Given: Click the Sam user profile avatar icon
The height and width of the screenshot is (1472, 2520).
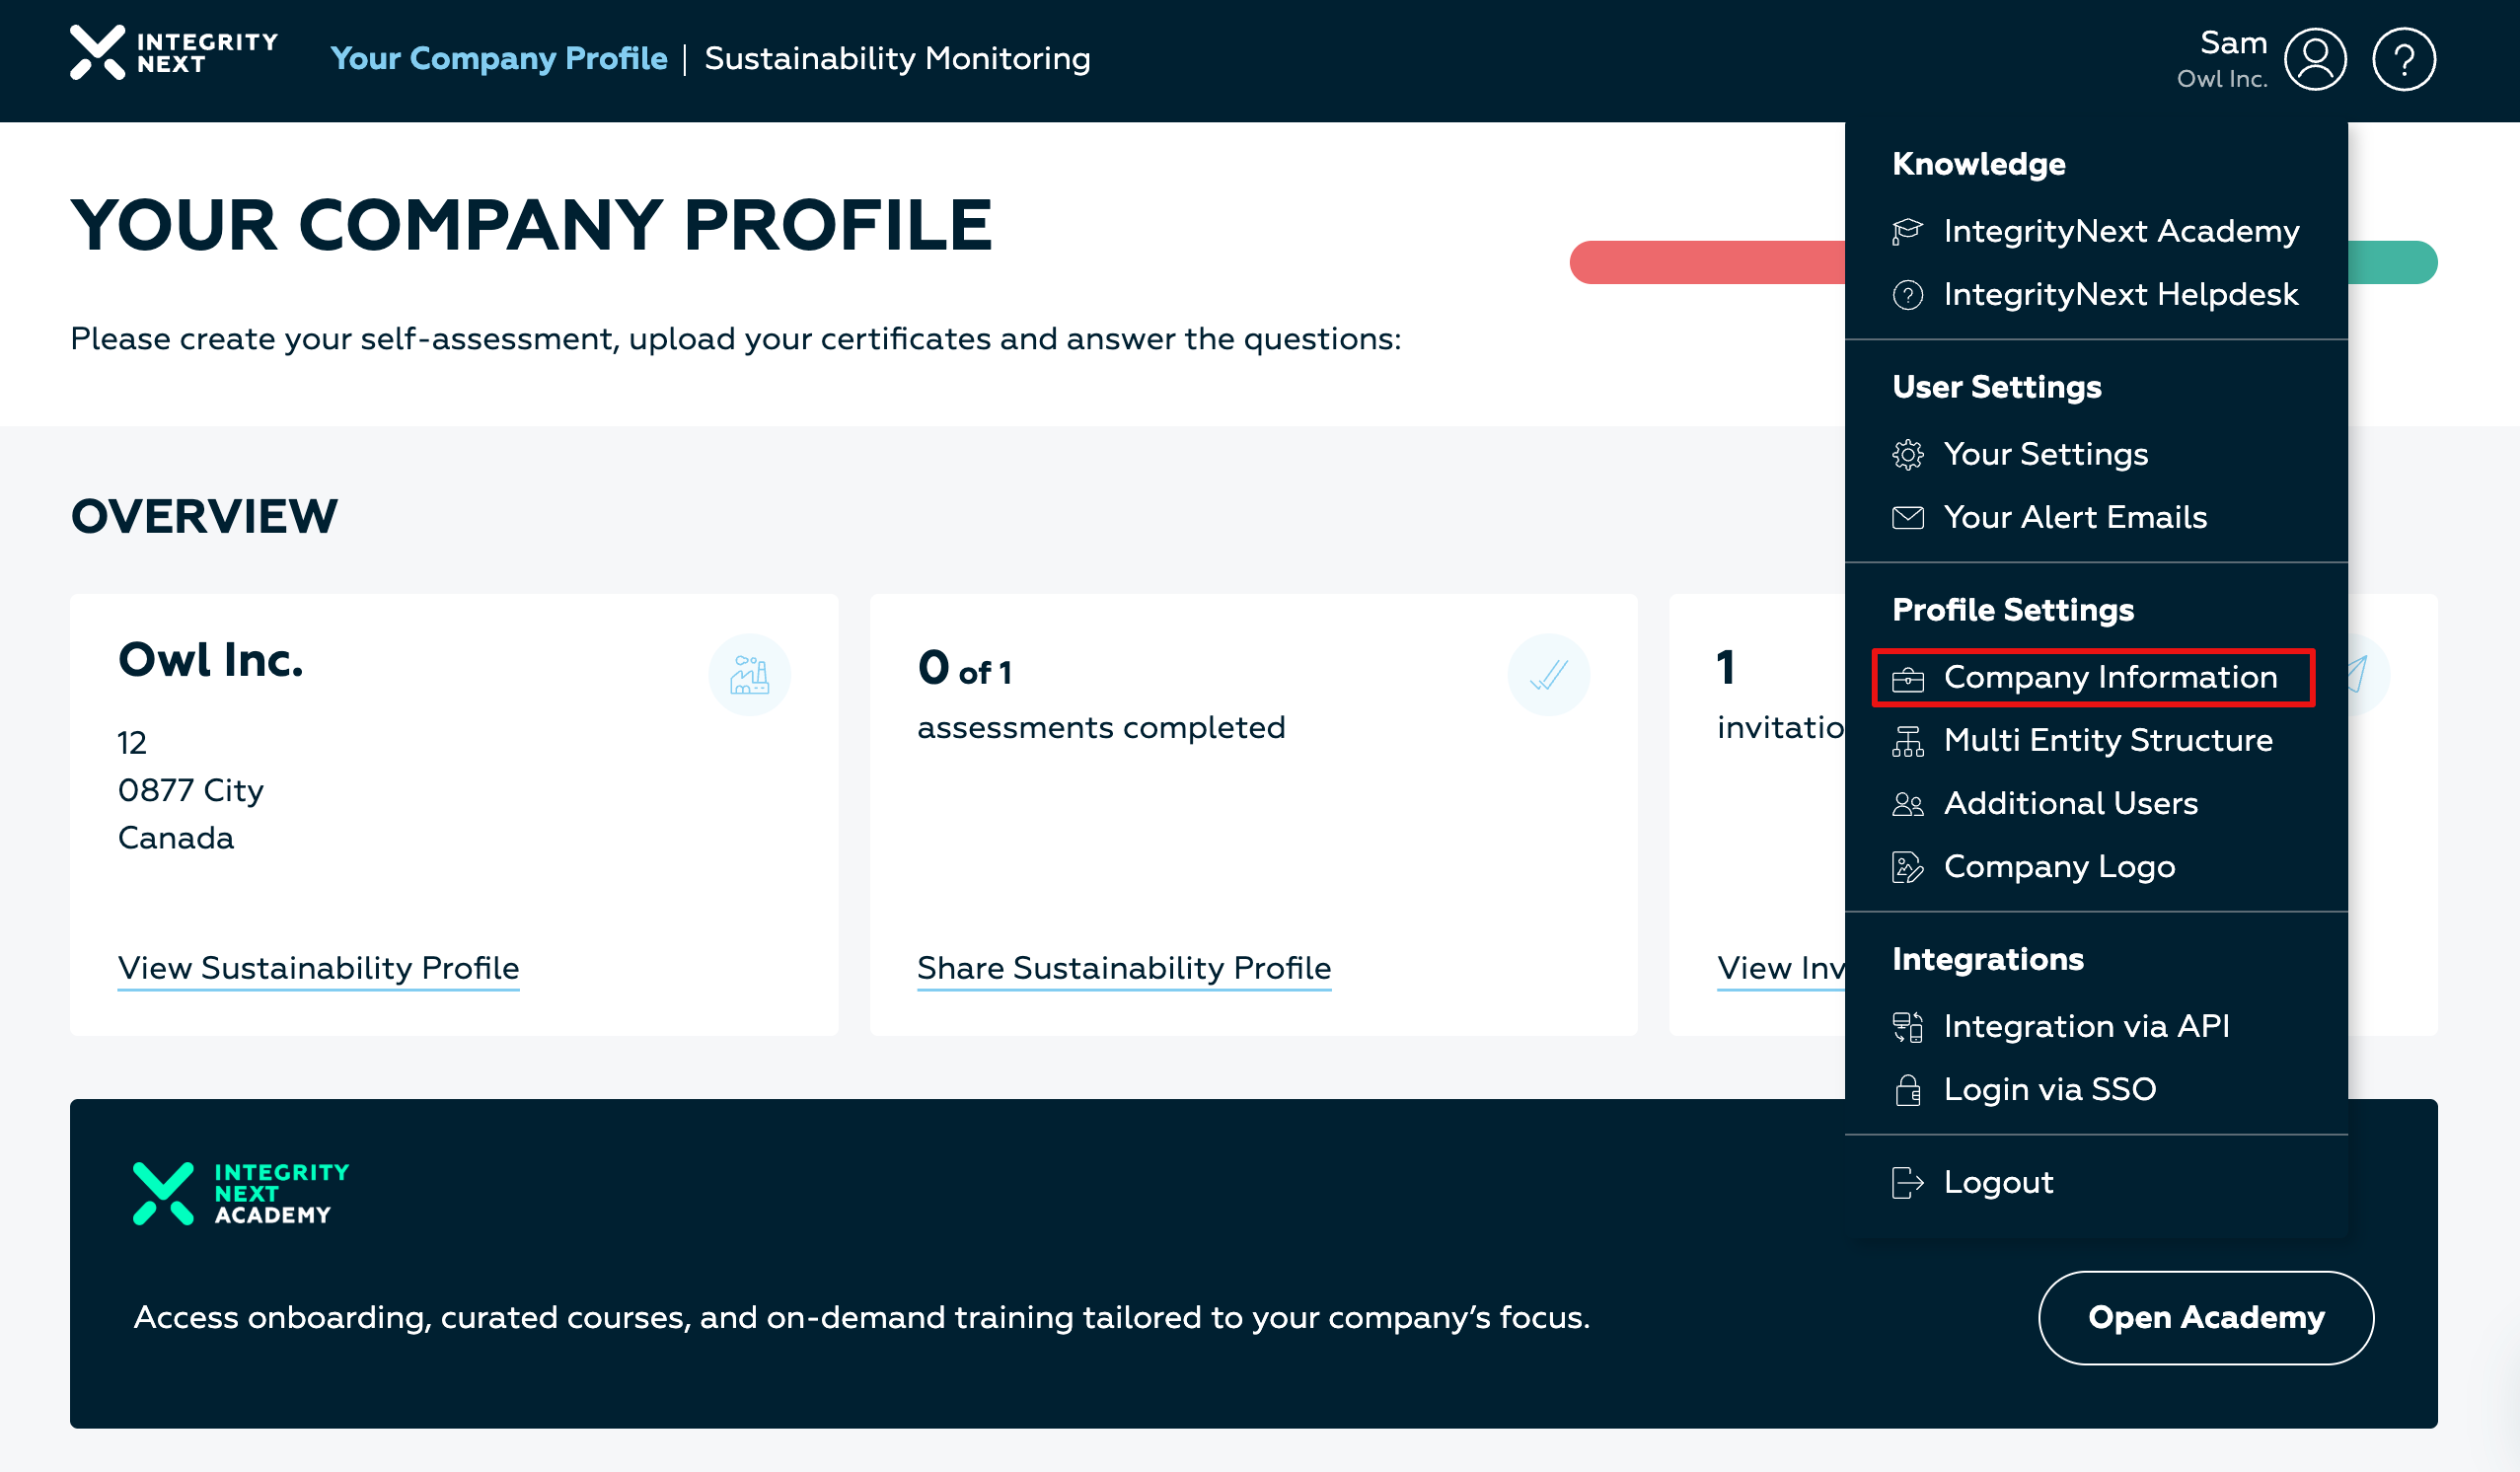Looking at the screenshot, I should tap(2314, 60).
